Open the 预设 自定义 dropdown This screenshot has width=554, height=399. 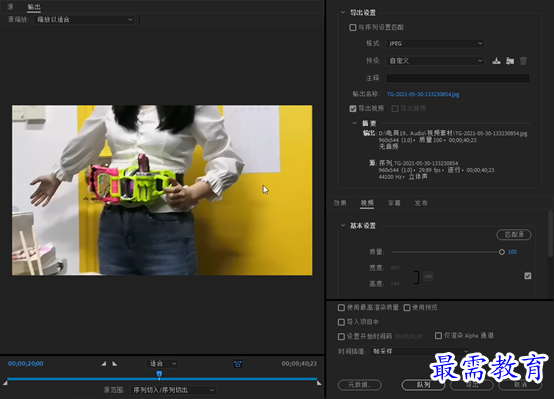coord(435,61)
